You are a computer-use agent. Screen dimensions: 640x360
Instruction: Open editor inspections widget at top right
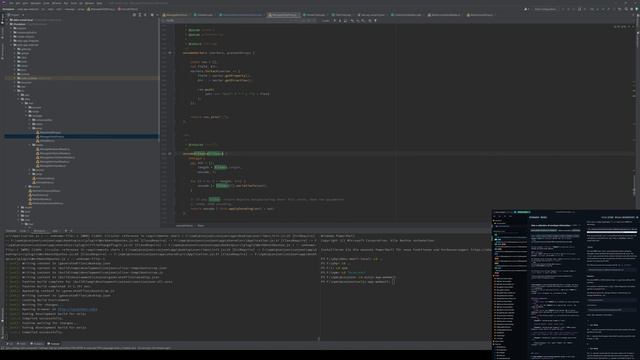tap(624, 27)
